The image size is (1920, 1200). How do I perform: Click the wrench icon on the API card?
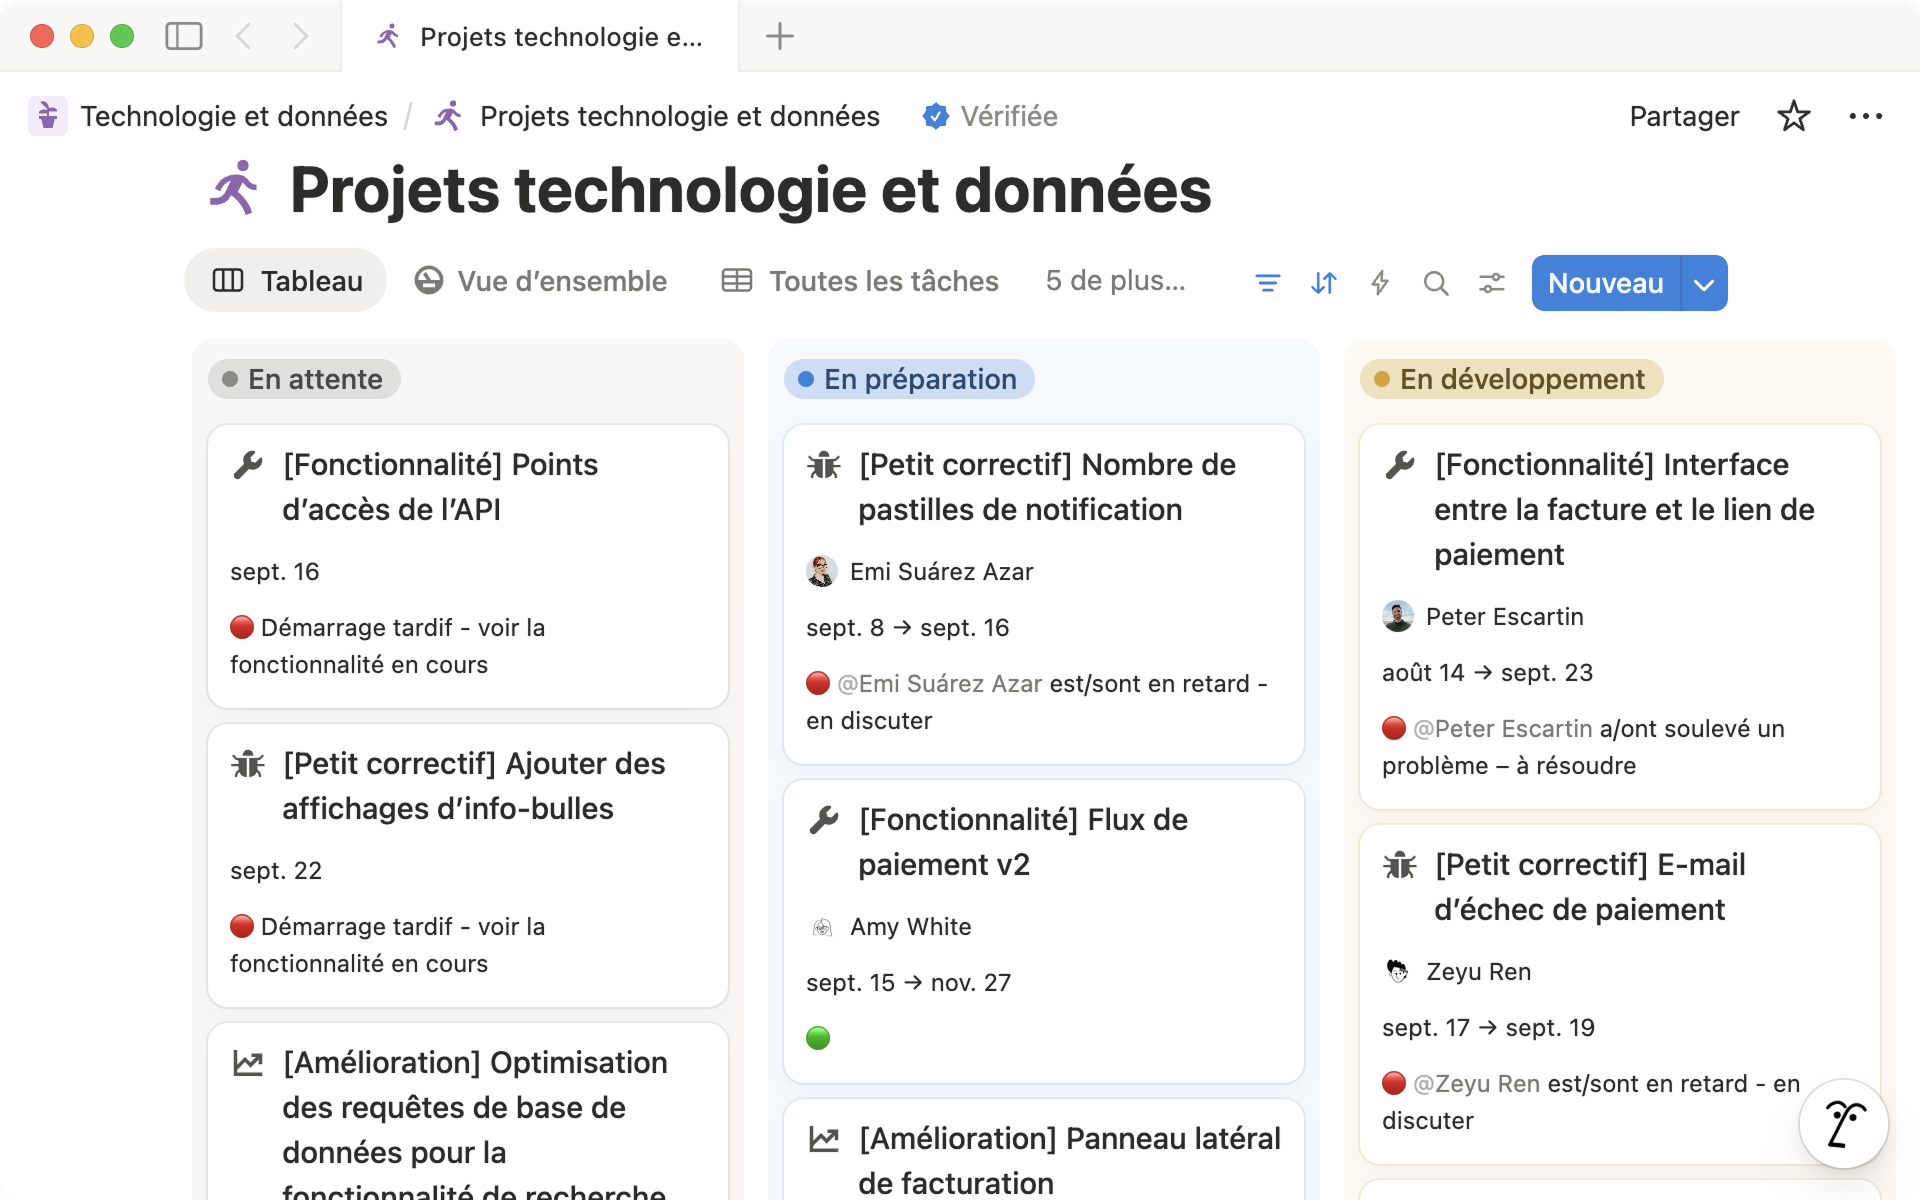[x=246, y=464]
